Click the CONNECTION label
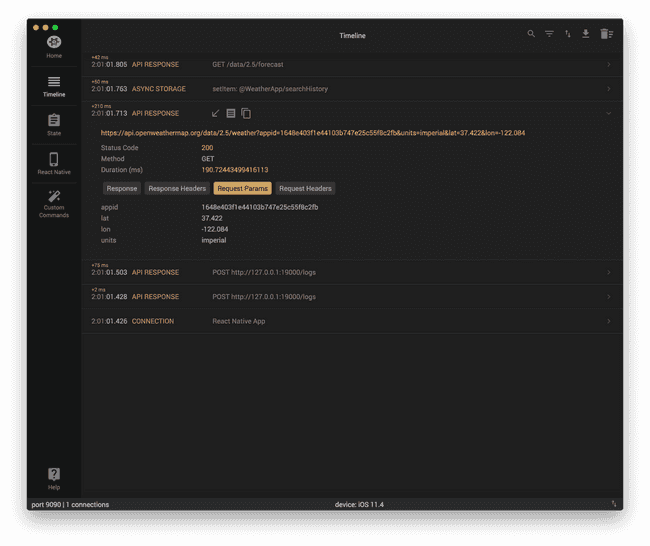The width and height of the screenshot is (650, 546). tap(153, 321)
